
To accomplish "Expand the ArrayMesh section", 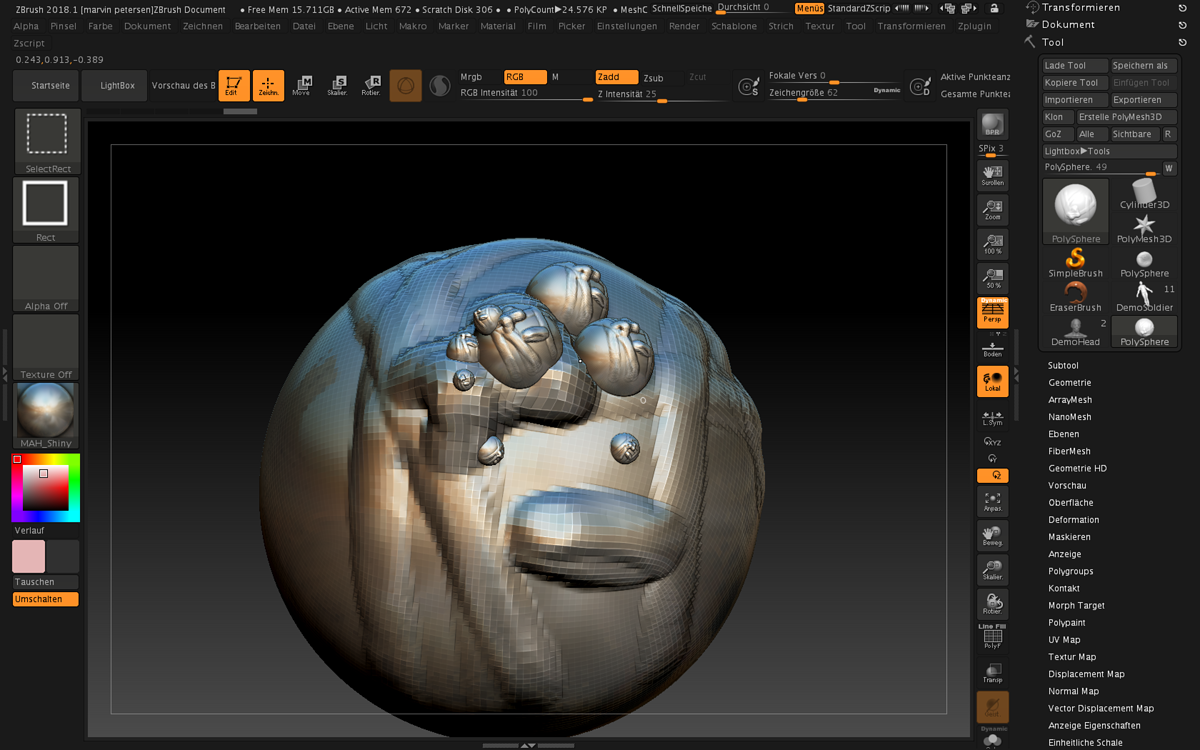I will click(x=1070, y=400).
